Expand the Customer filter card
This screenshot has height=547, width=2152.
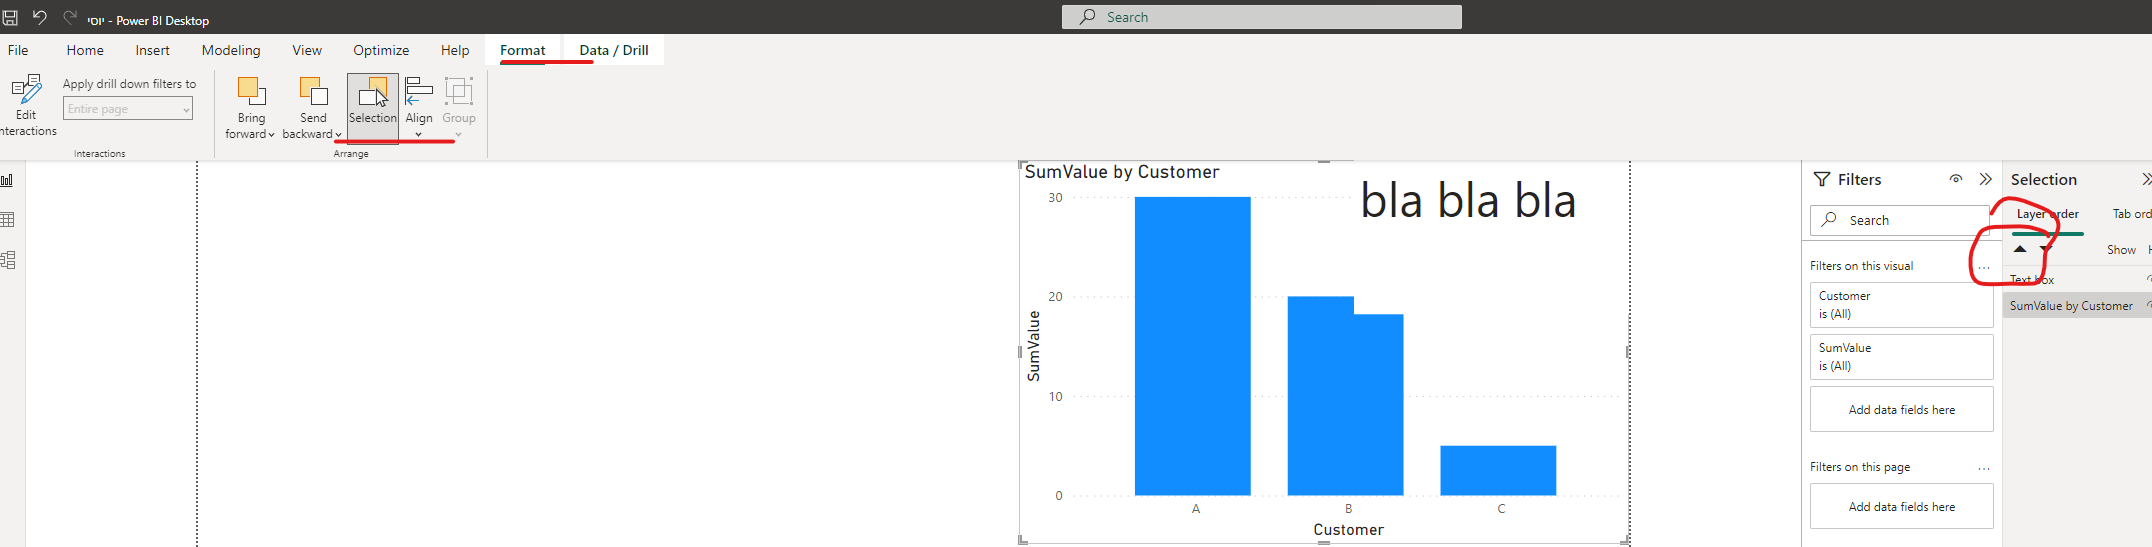coord(1902,305)
